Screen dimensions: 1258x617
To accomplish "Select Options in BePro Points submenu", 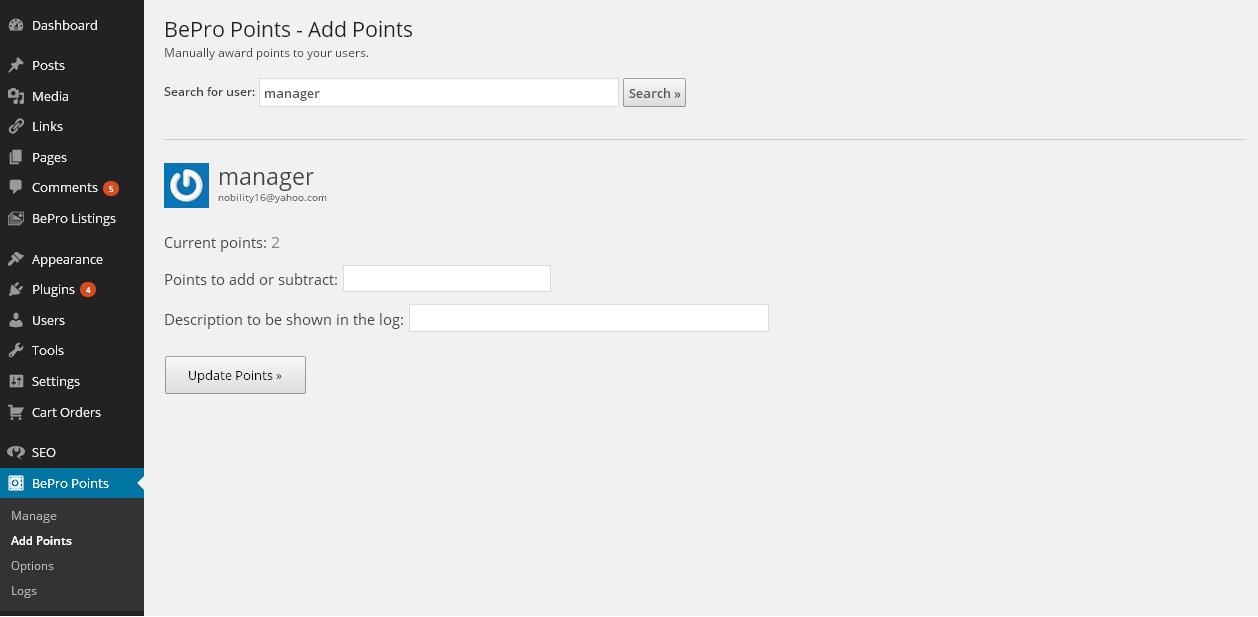I will point(32,566).
